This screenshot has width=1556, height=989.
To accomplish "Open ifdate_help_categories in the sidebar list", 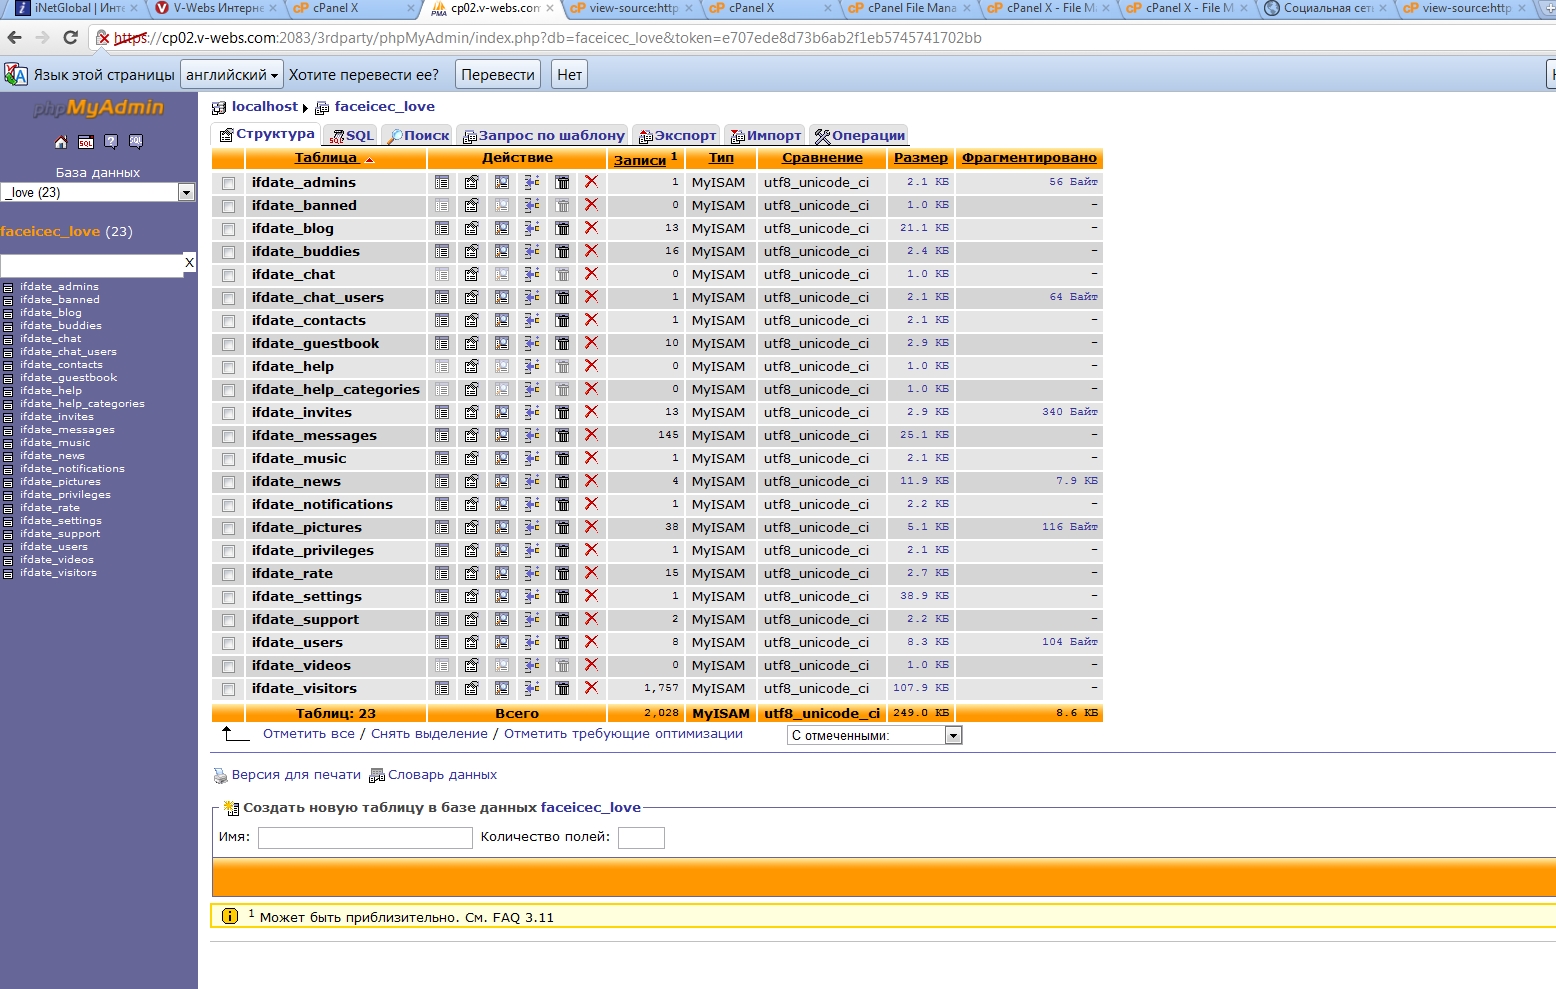I will 82,404.
